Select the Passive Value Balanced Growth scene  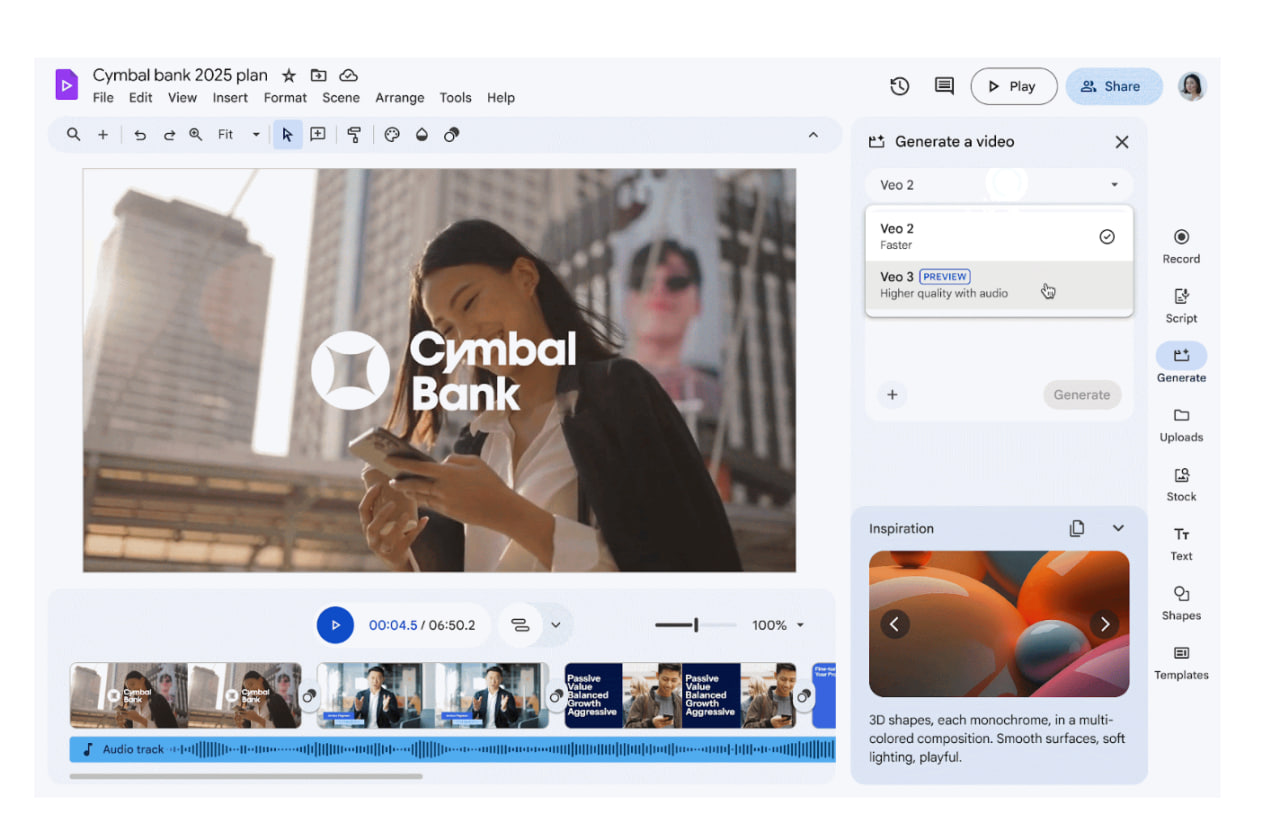tap(680, 695)
